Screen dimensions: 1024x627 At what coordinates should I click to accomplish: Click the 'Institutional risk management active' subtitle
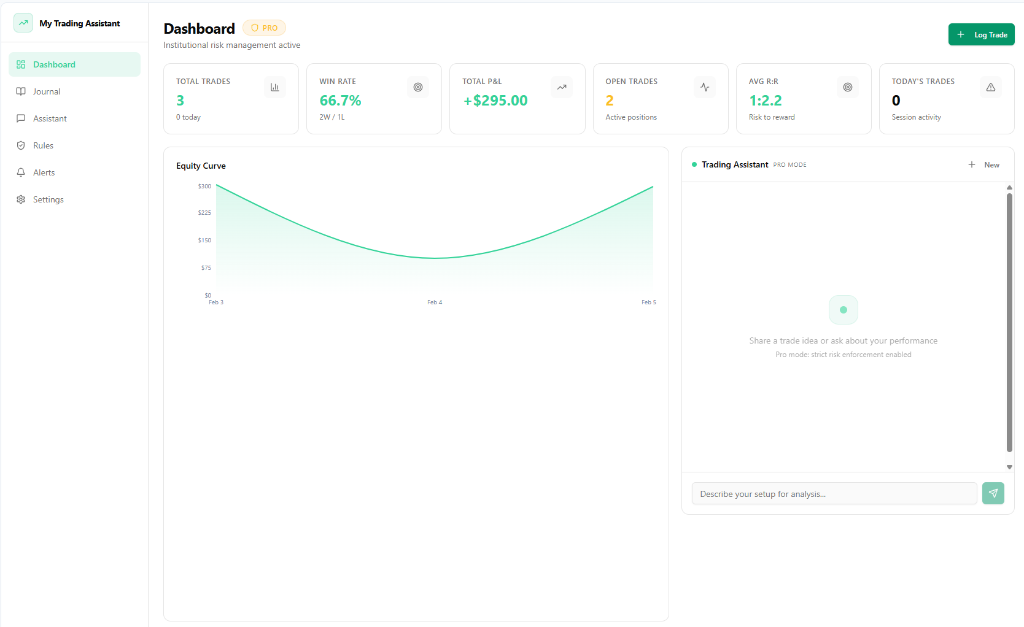232,45
